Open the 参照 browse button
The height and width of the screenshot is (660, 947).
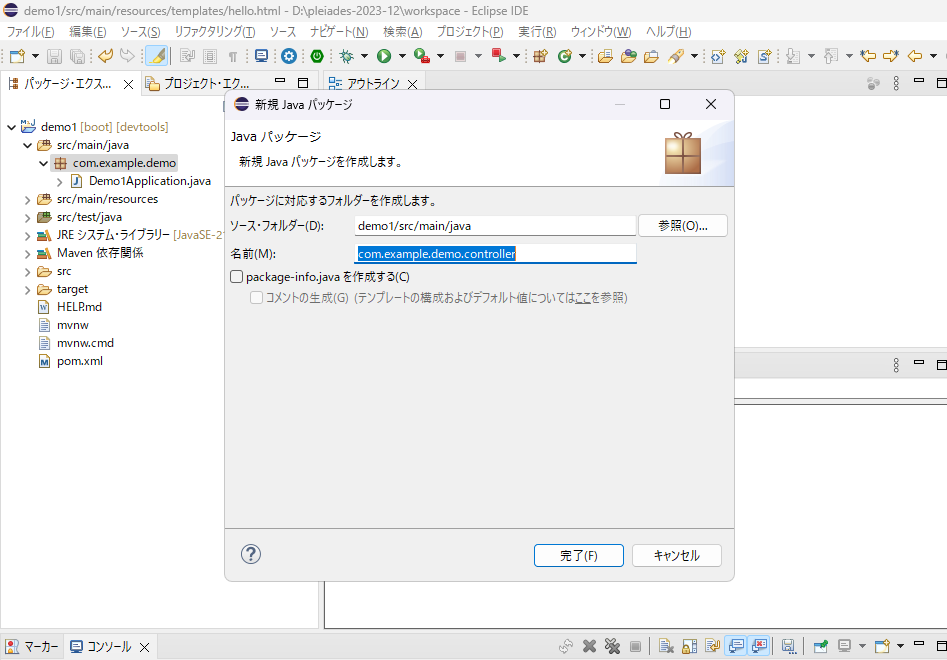click(682, 225)
